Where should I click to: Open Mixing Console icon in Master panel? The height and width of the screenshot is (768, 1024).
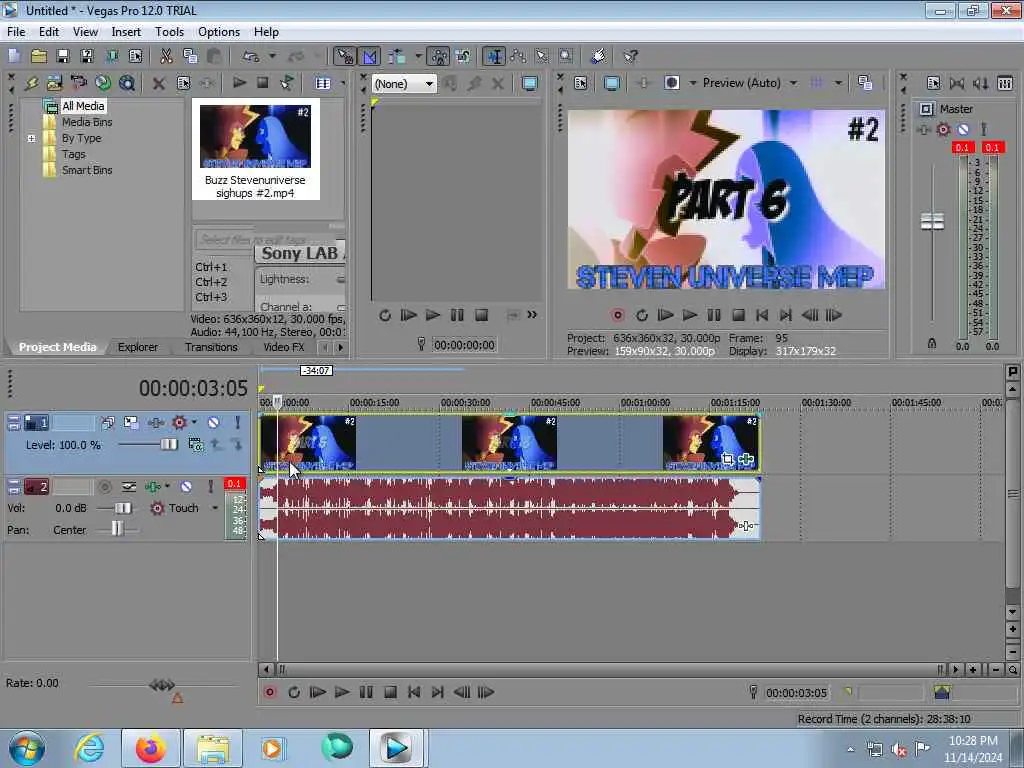tap(1005, 83)
